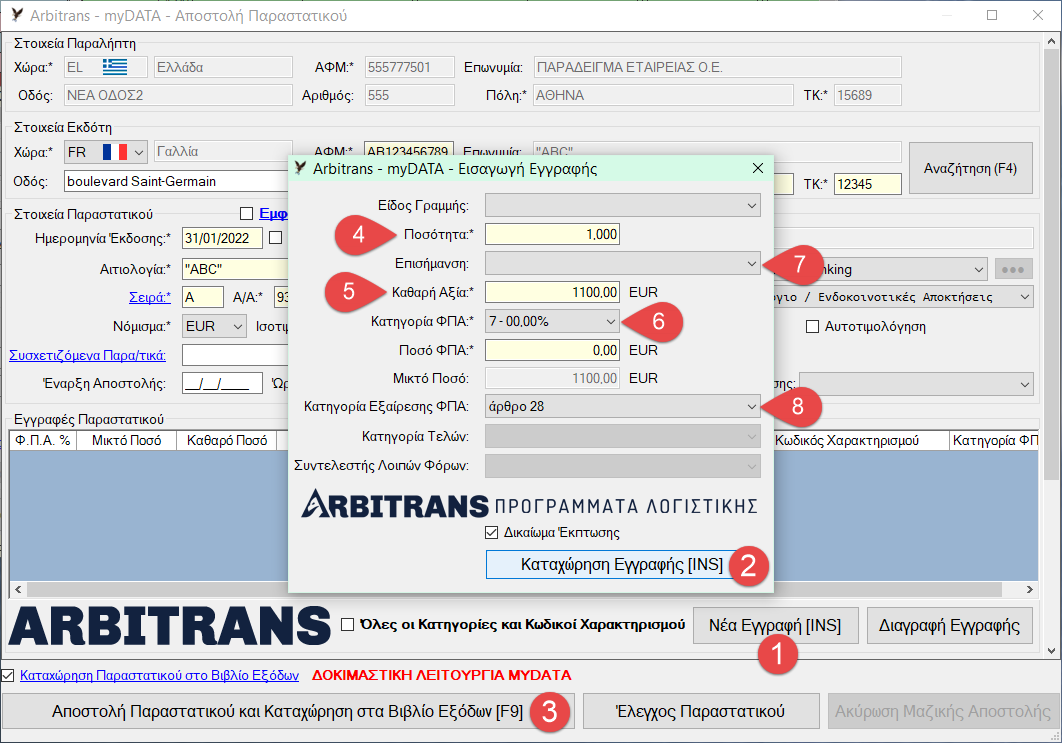
Task: Click the grid horizontal scrollbar left arrow
Action: [18, 589]
